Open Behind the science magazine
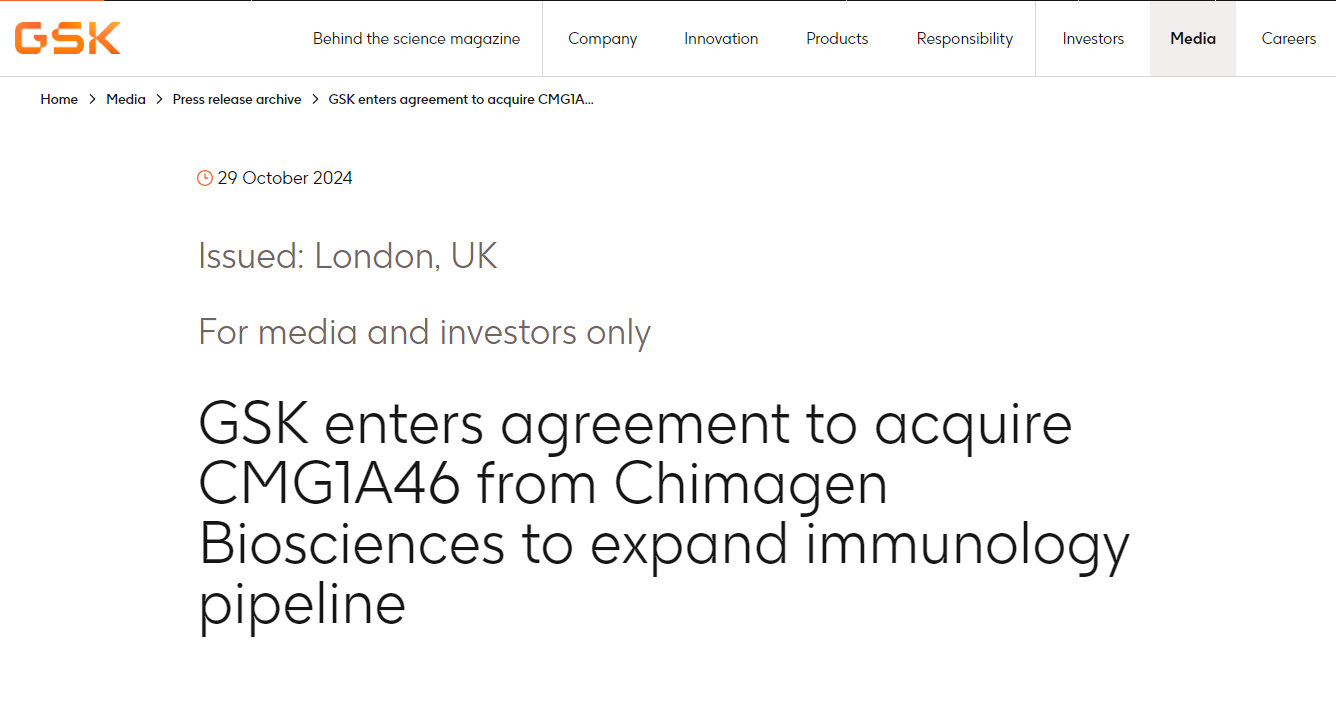1336x702 pixels. (x=416, y=39)
